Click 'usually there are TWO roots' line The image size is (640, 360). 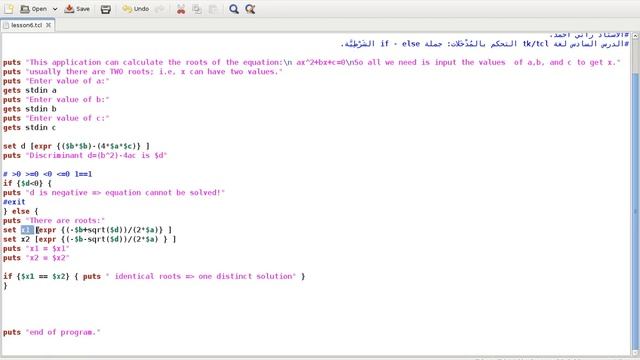[143, 72]
